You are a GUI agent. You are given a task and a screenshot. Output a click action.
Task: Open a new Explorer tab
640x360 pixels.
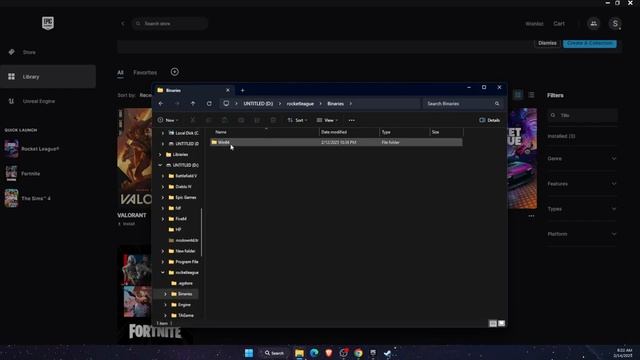(x=242, y=90)
